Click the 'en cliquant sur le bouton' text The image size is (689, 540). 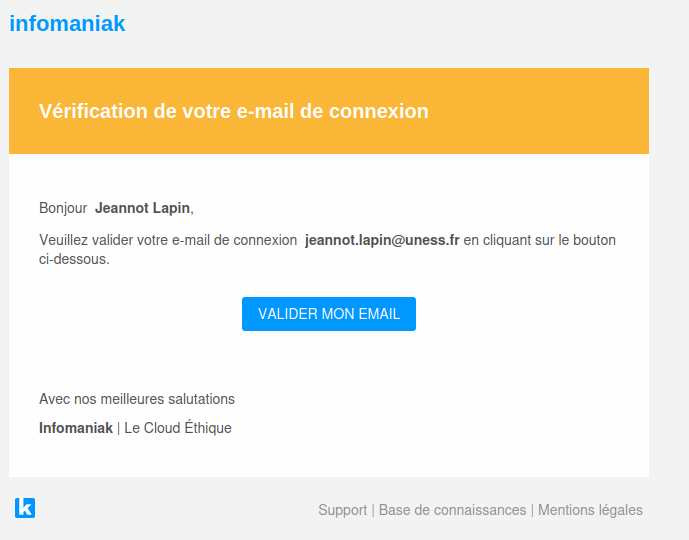(540, 240)
